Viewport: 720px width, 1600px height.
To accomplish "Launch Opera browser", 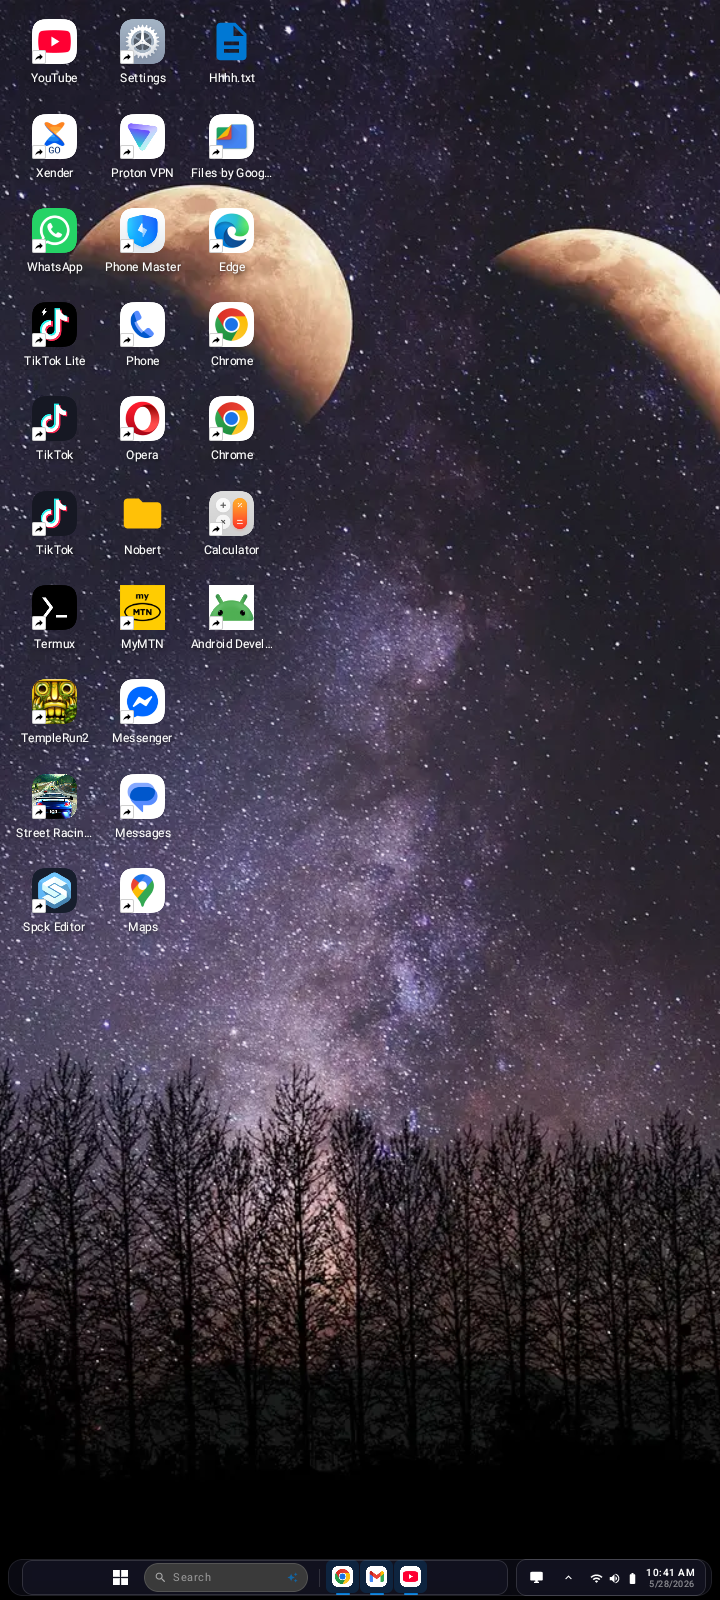I will pos(142,419).
